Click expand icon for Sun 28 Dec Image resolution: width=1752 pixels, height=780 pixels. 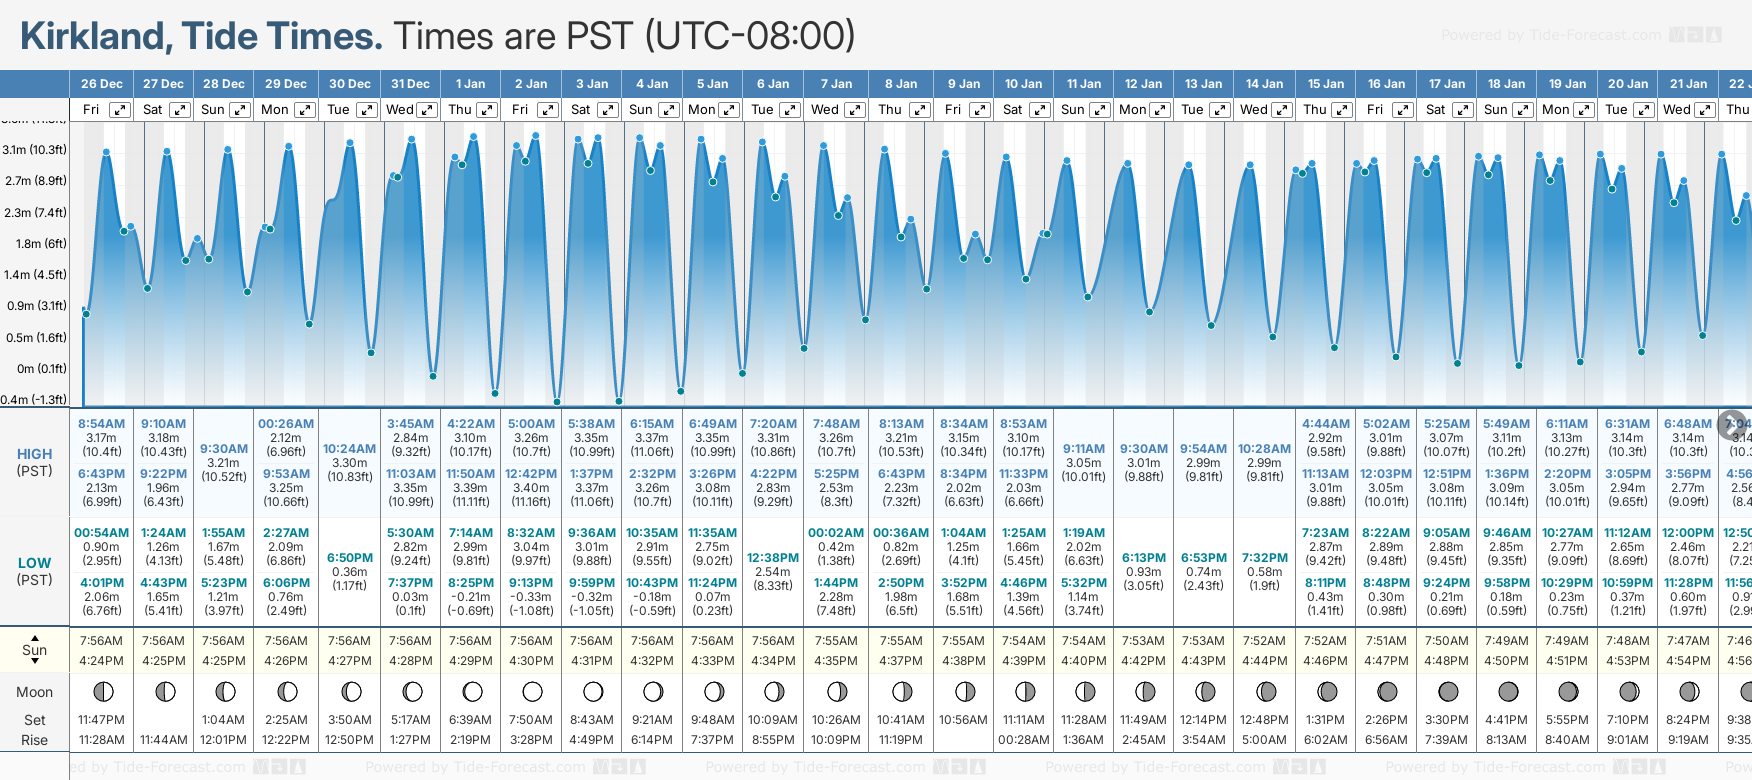click(x=240, y=110)
